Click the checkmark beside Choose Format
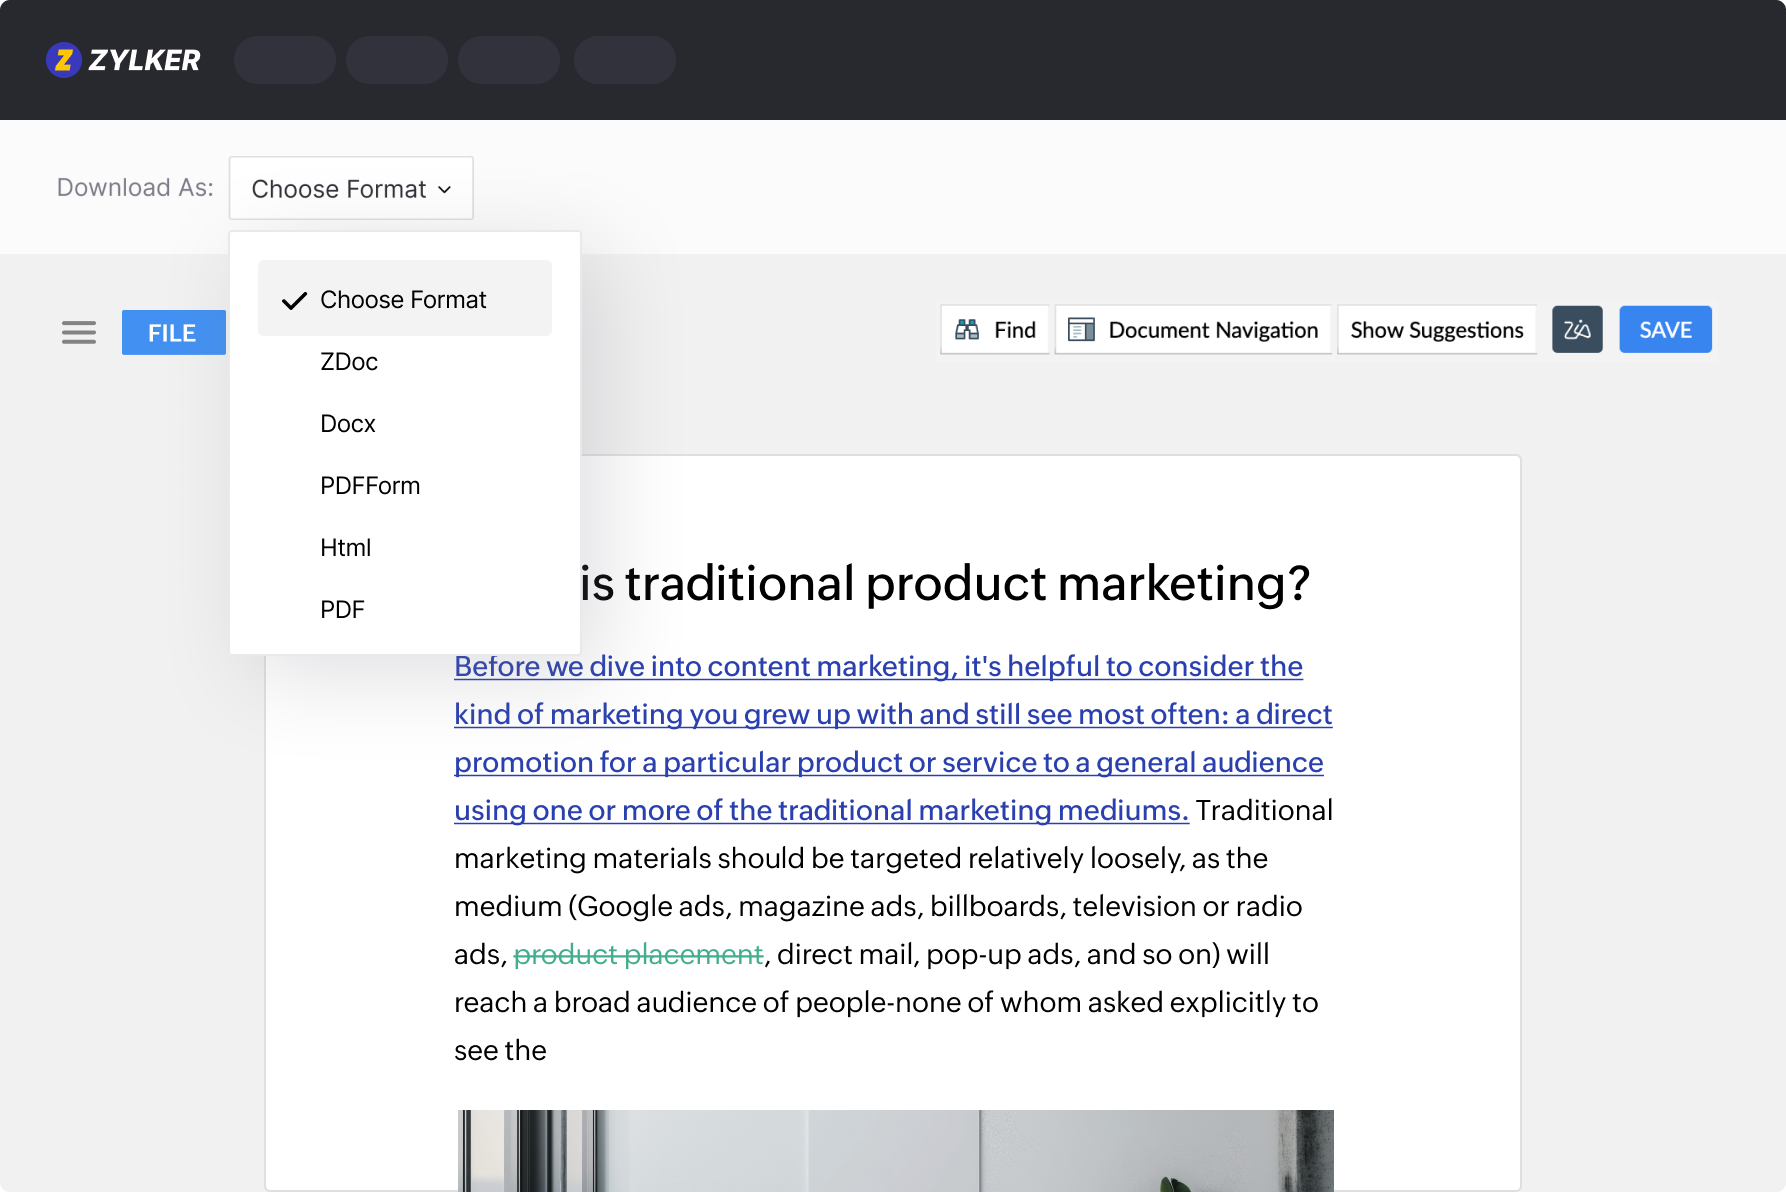Image resolution: width=1786 pixels, height=1192 pixels. click(x=294, y=300)
